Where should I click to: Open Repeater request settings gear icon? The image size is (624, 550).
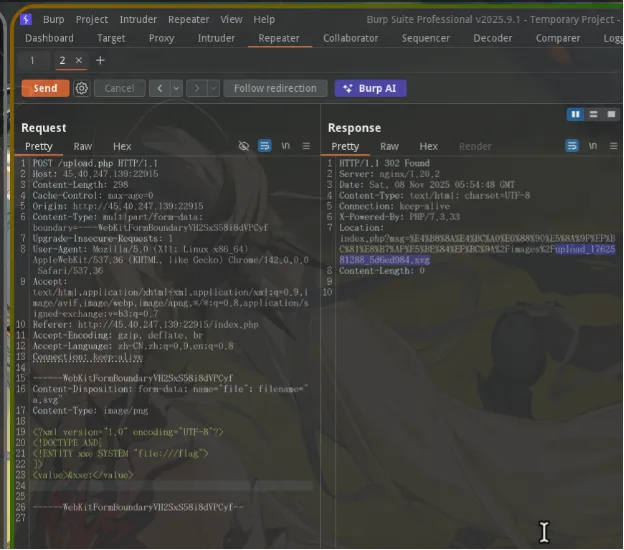point(82,88)
